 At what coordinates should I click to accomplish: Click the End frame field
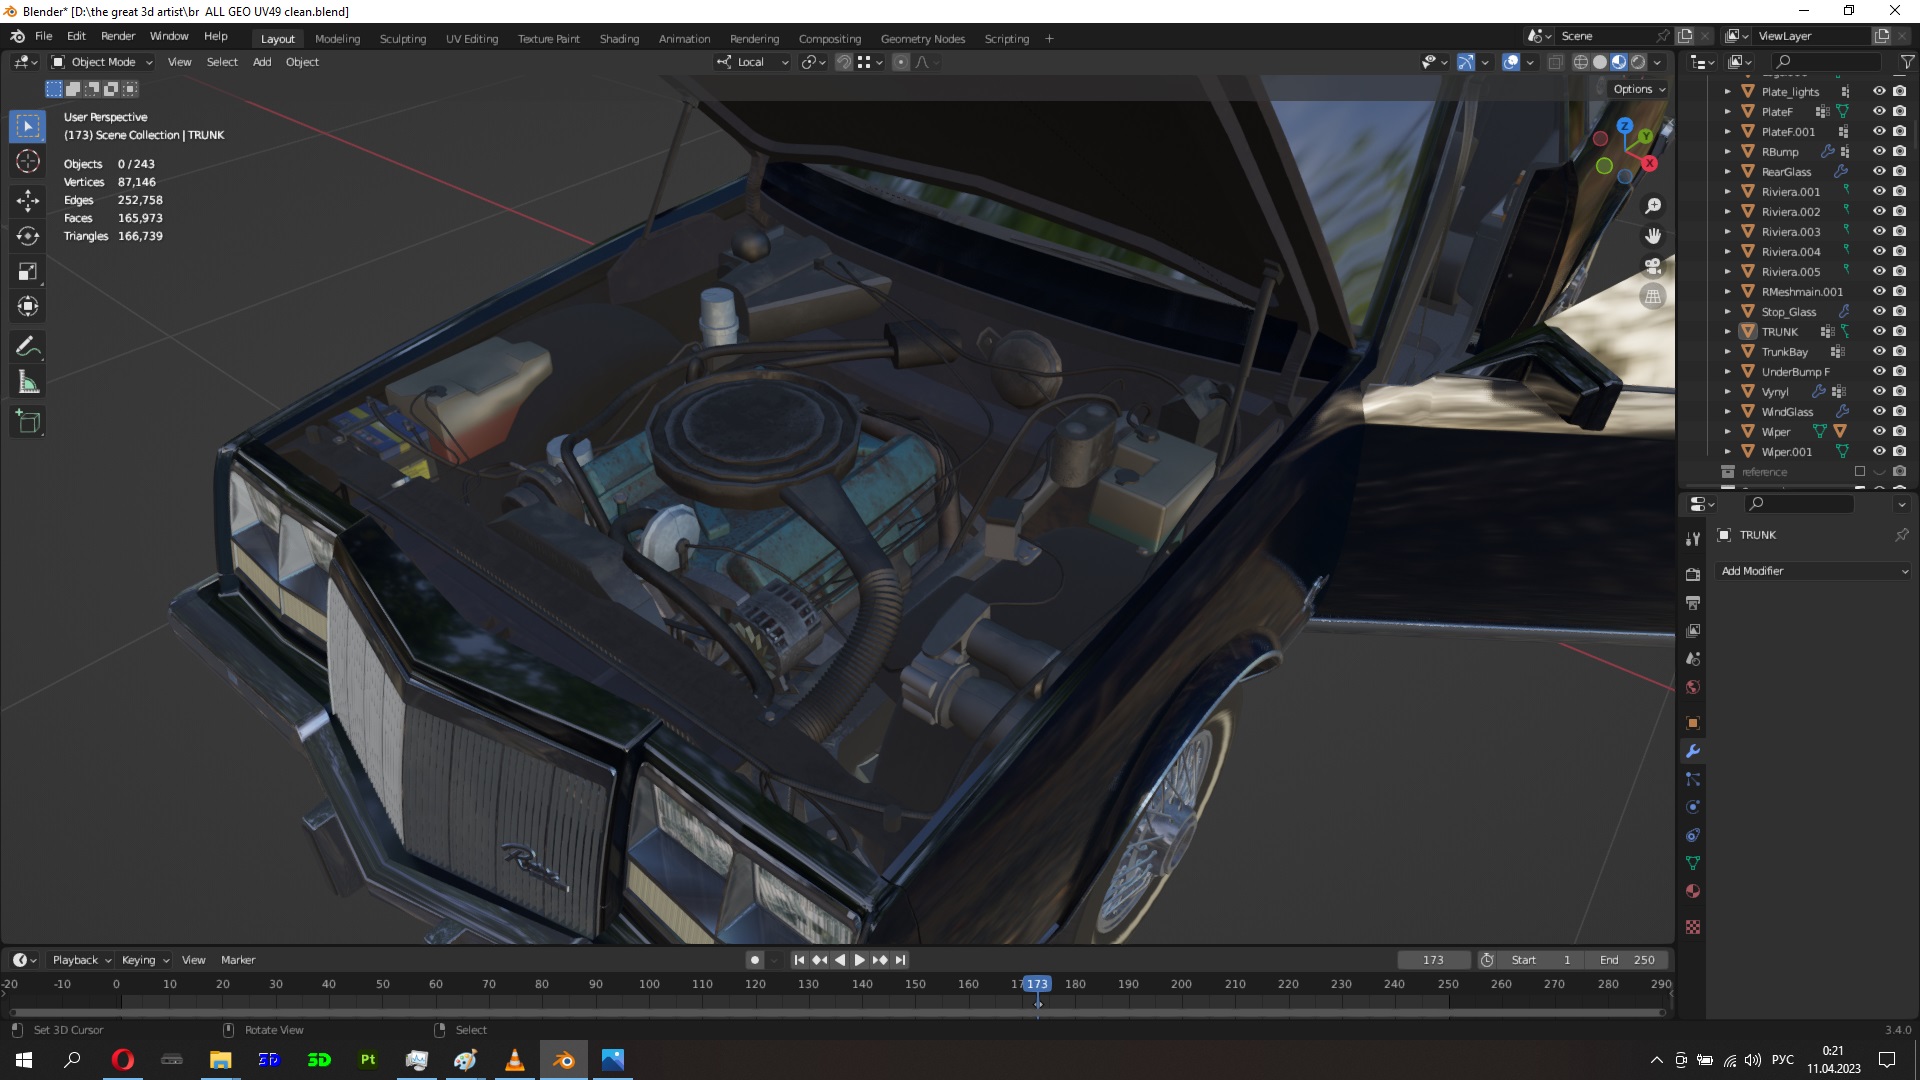click(x=1627, y=960)
